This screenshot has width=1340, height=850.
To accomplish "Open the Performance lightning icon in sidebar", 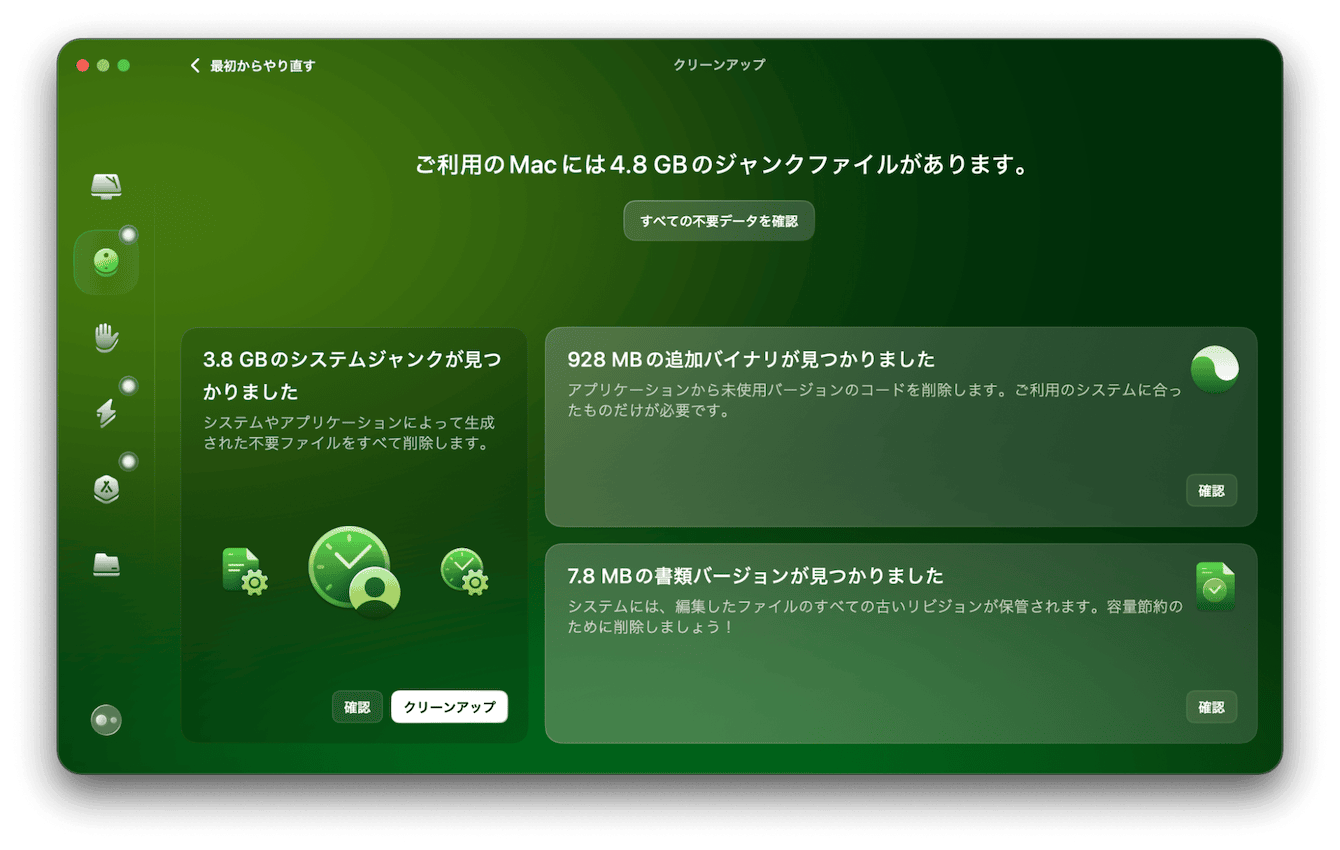I will tap(106, 413).
